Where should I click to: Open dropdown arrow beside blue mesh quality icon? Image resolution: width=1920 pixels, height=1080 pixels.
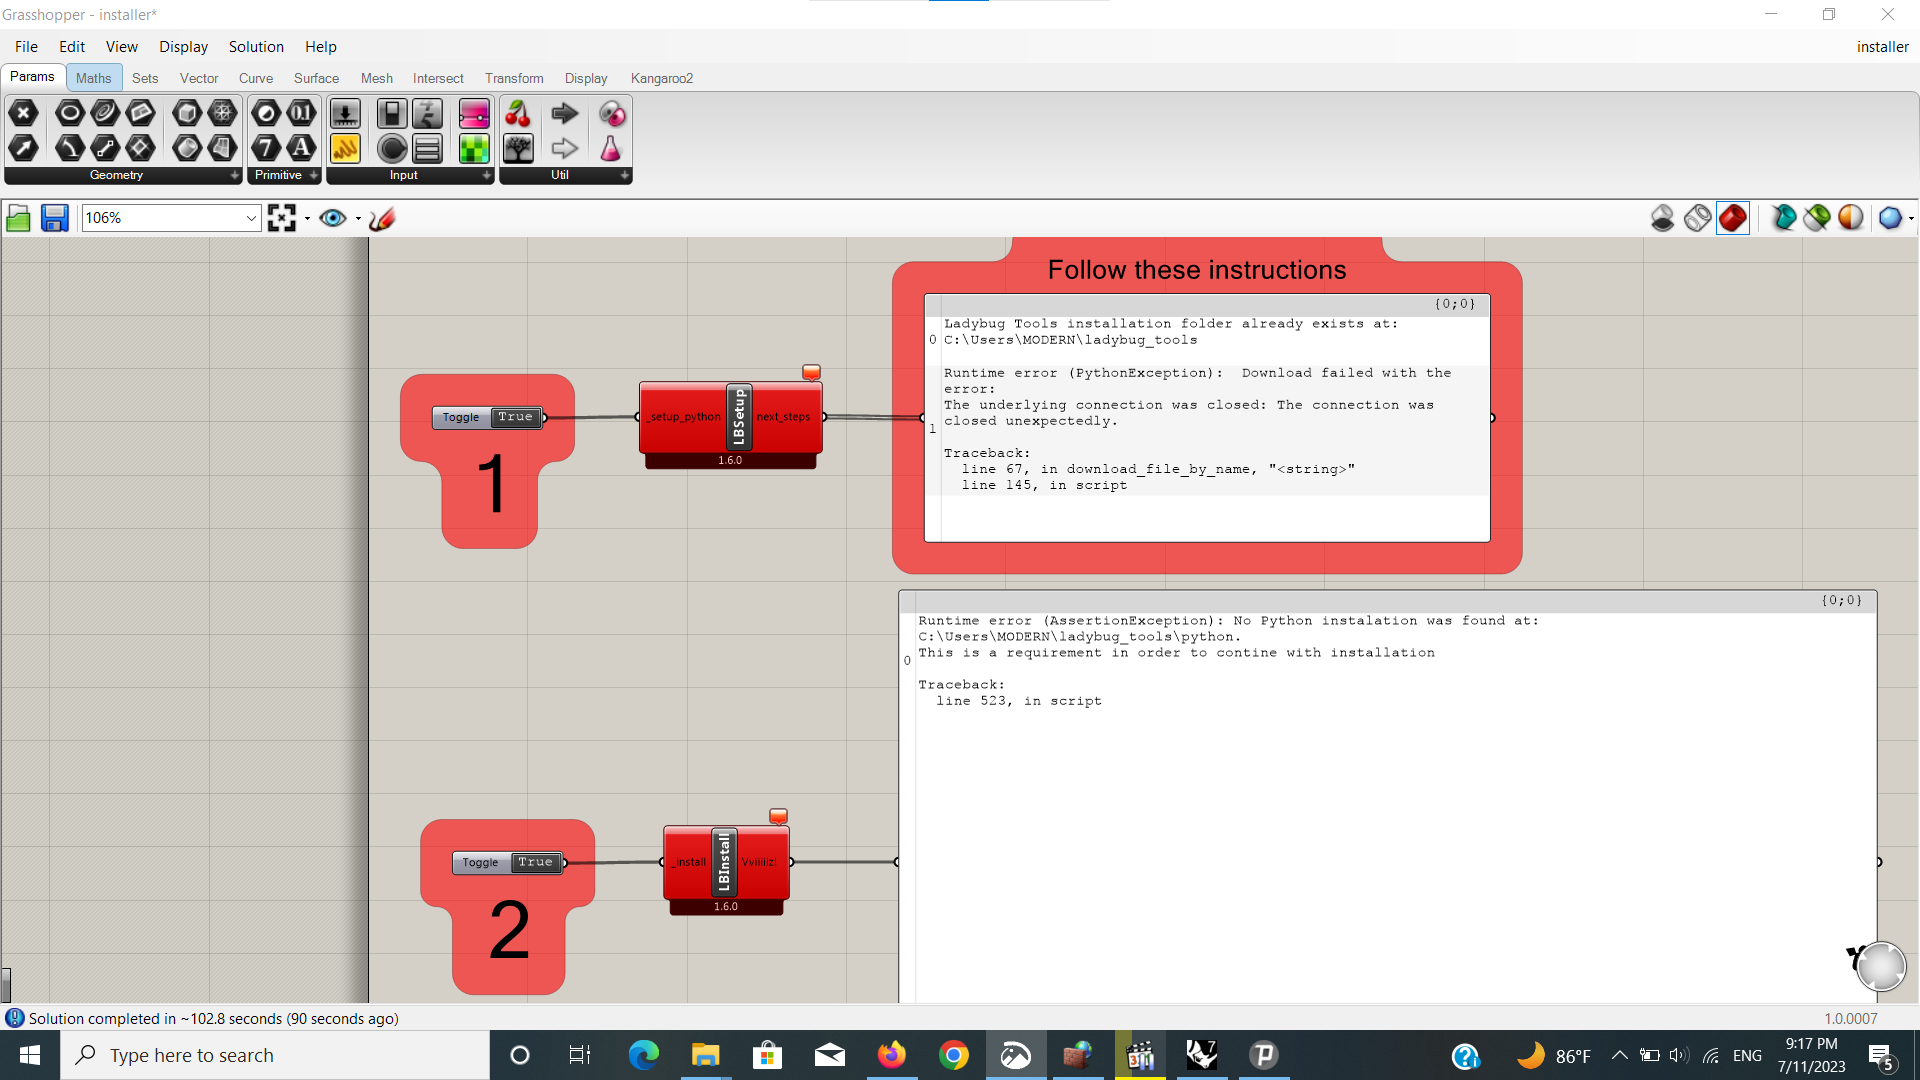(x=1911, y=218)
